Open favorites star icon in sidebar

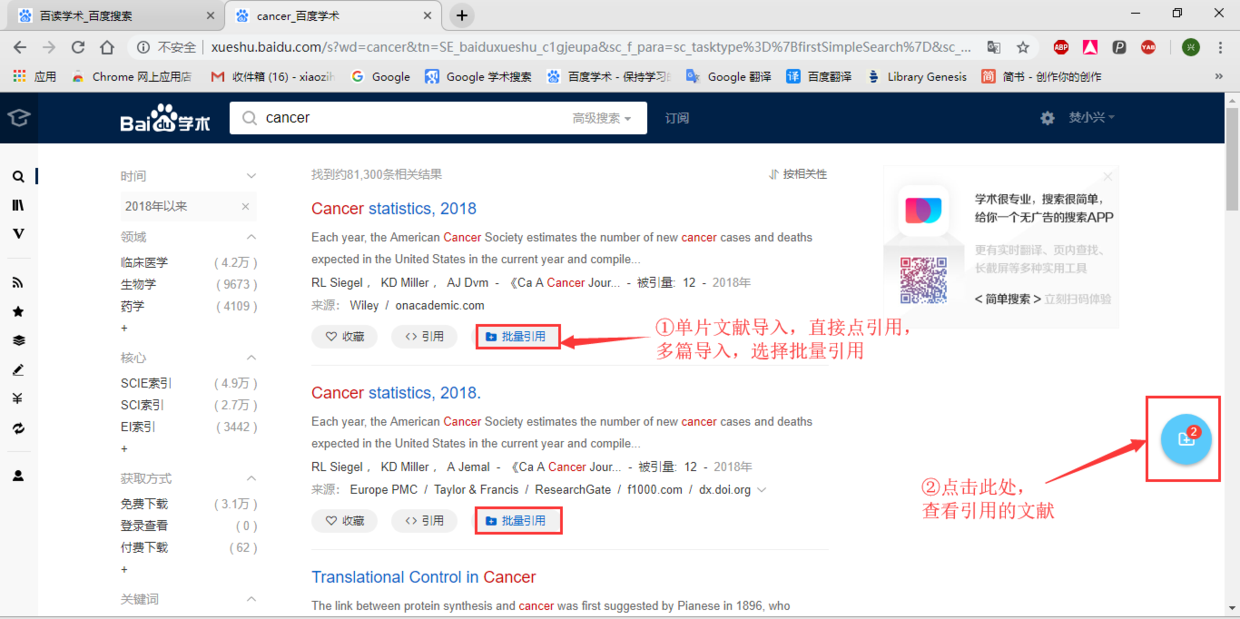[18, 312]
